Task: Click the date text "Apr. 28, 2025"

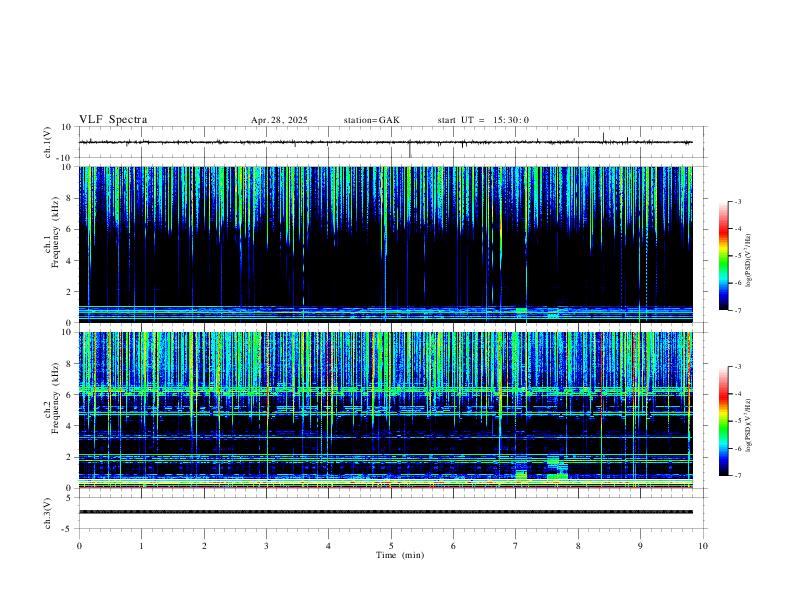Action: click(279, 120)
